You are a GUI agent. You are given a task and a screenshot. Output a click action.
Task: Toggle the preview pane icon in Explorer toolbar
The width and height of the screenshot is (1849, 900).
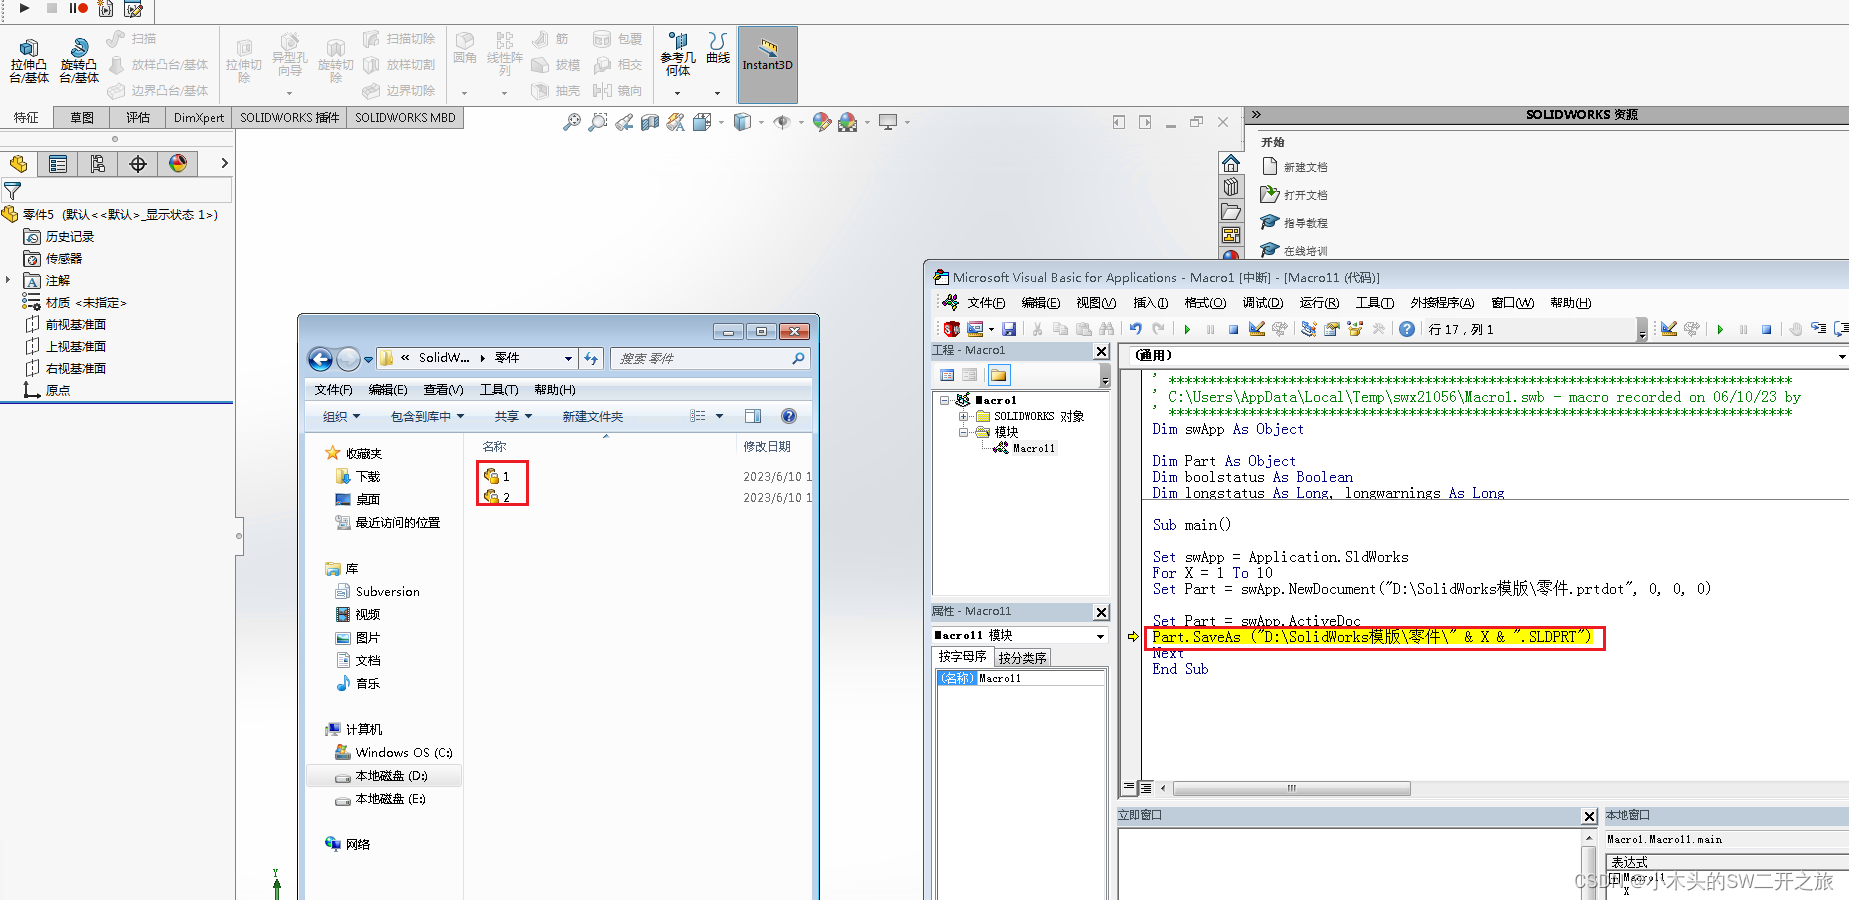753,416
